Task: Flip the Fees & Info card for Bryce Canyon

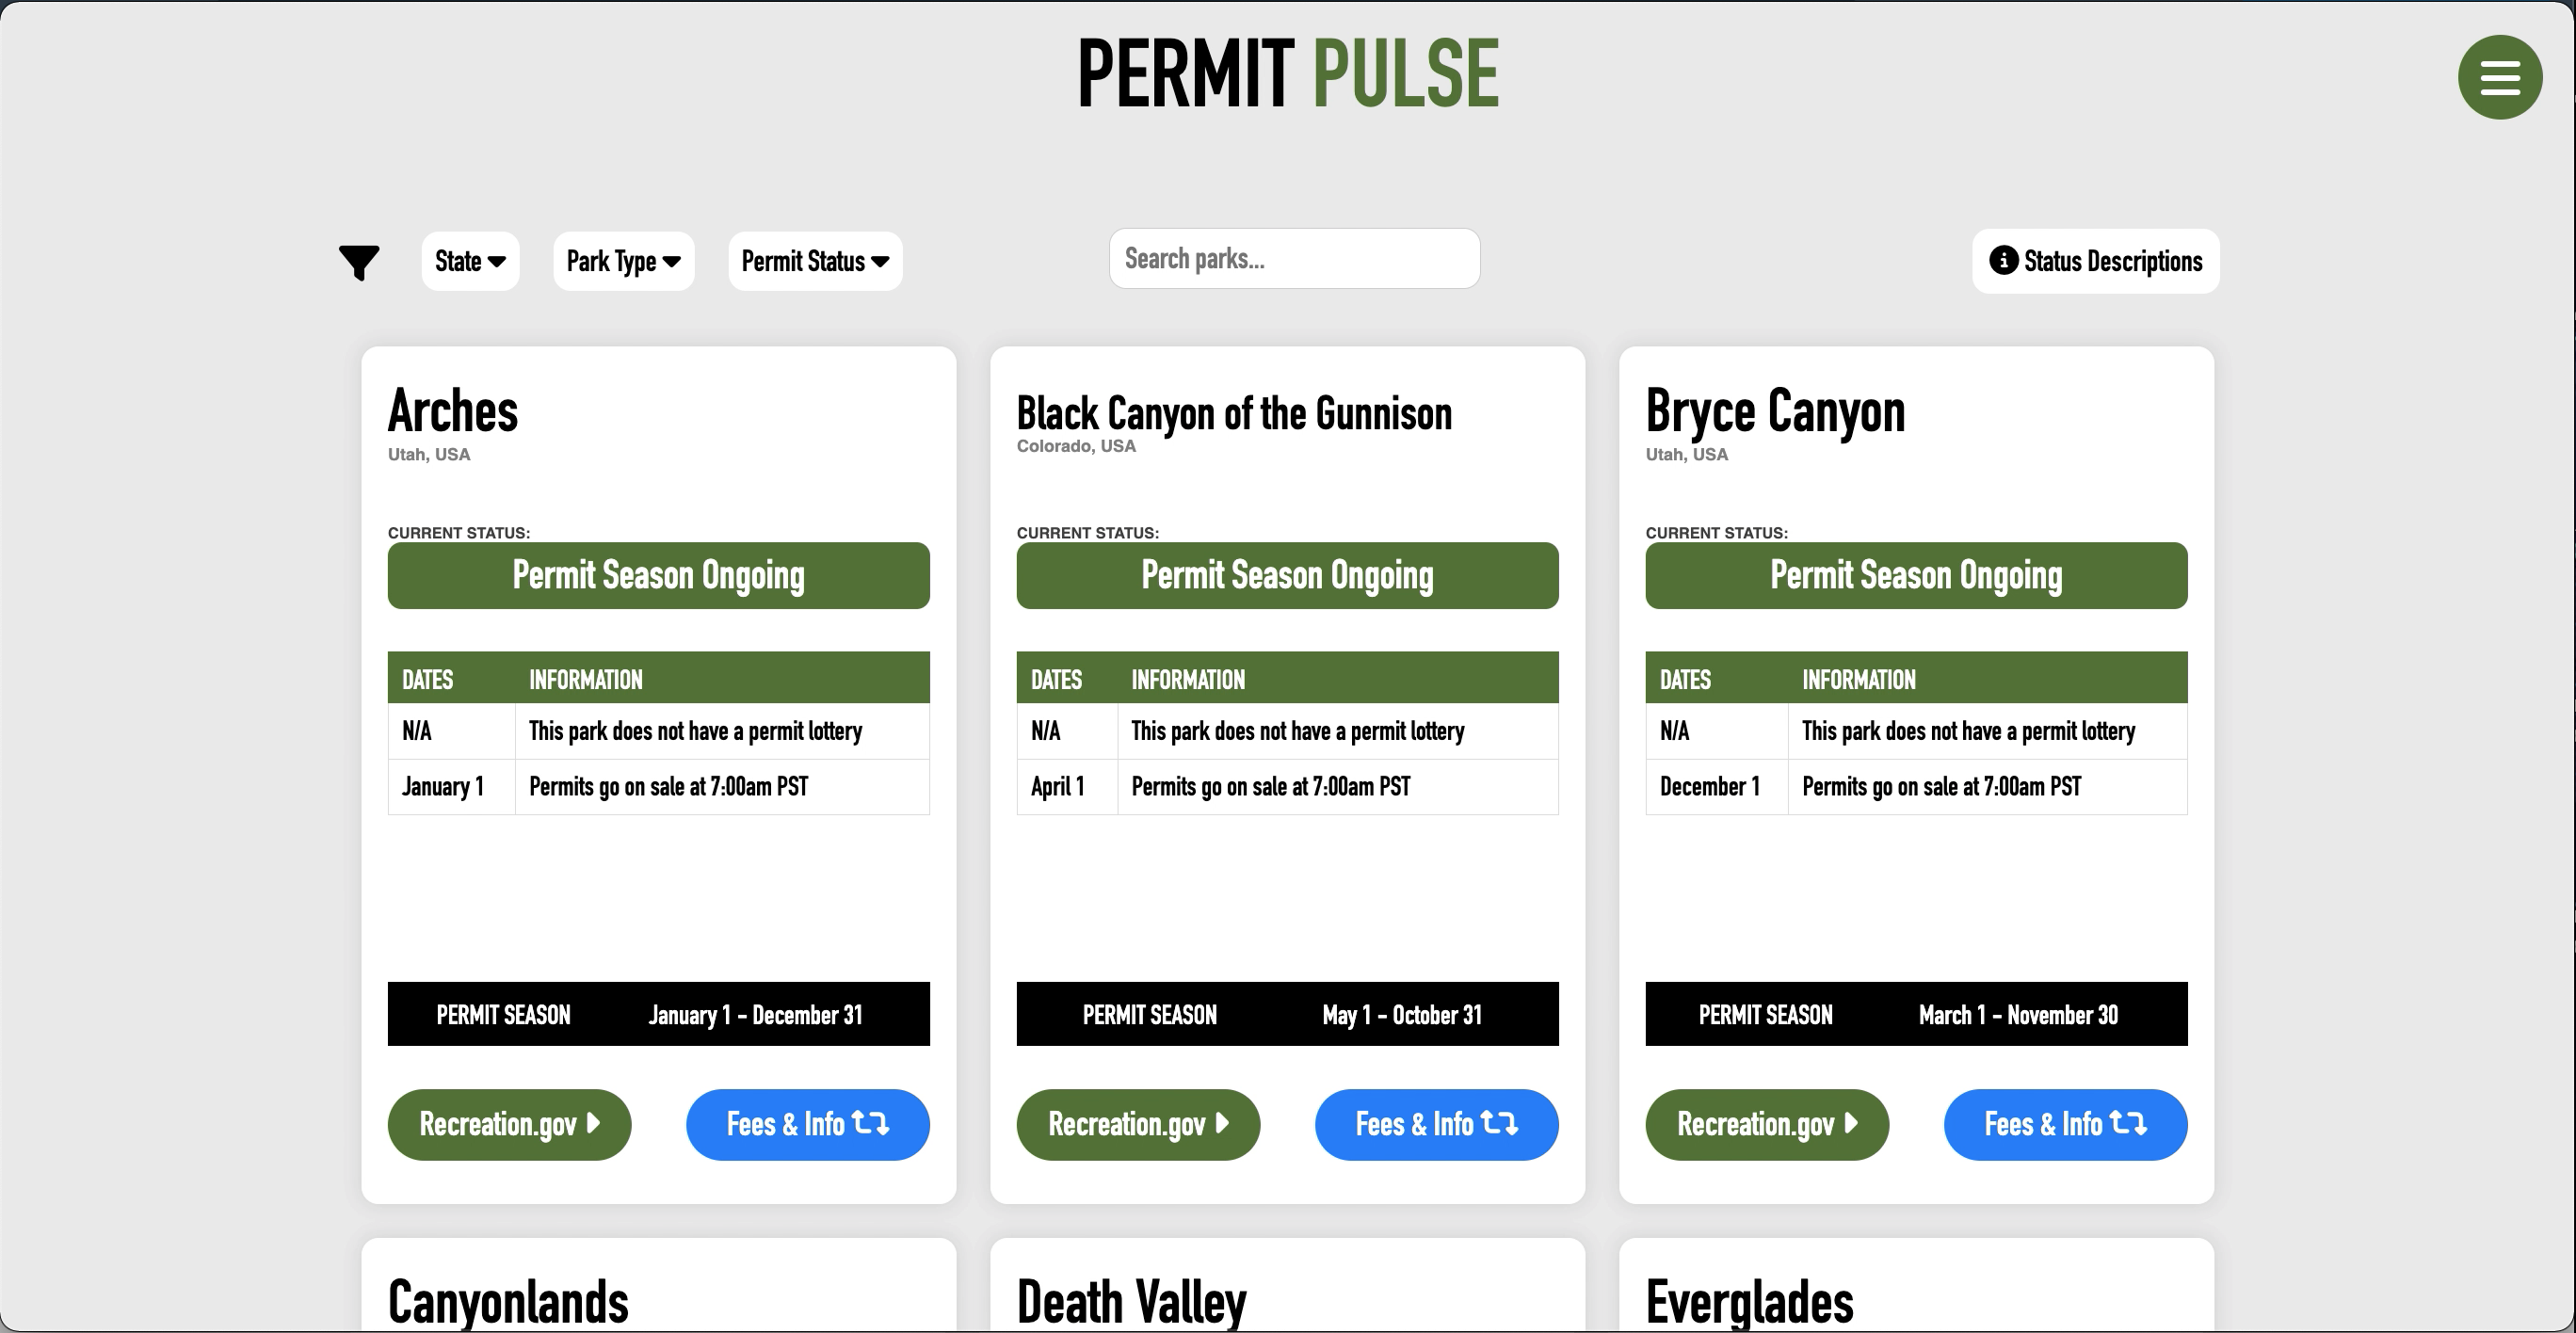Action: pos(2064,1124)
